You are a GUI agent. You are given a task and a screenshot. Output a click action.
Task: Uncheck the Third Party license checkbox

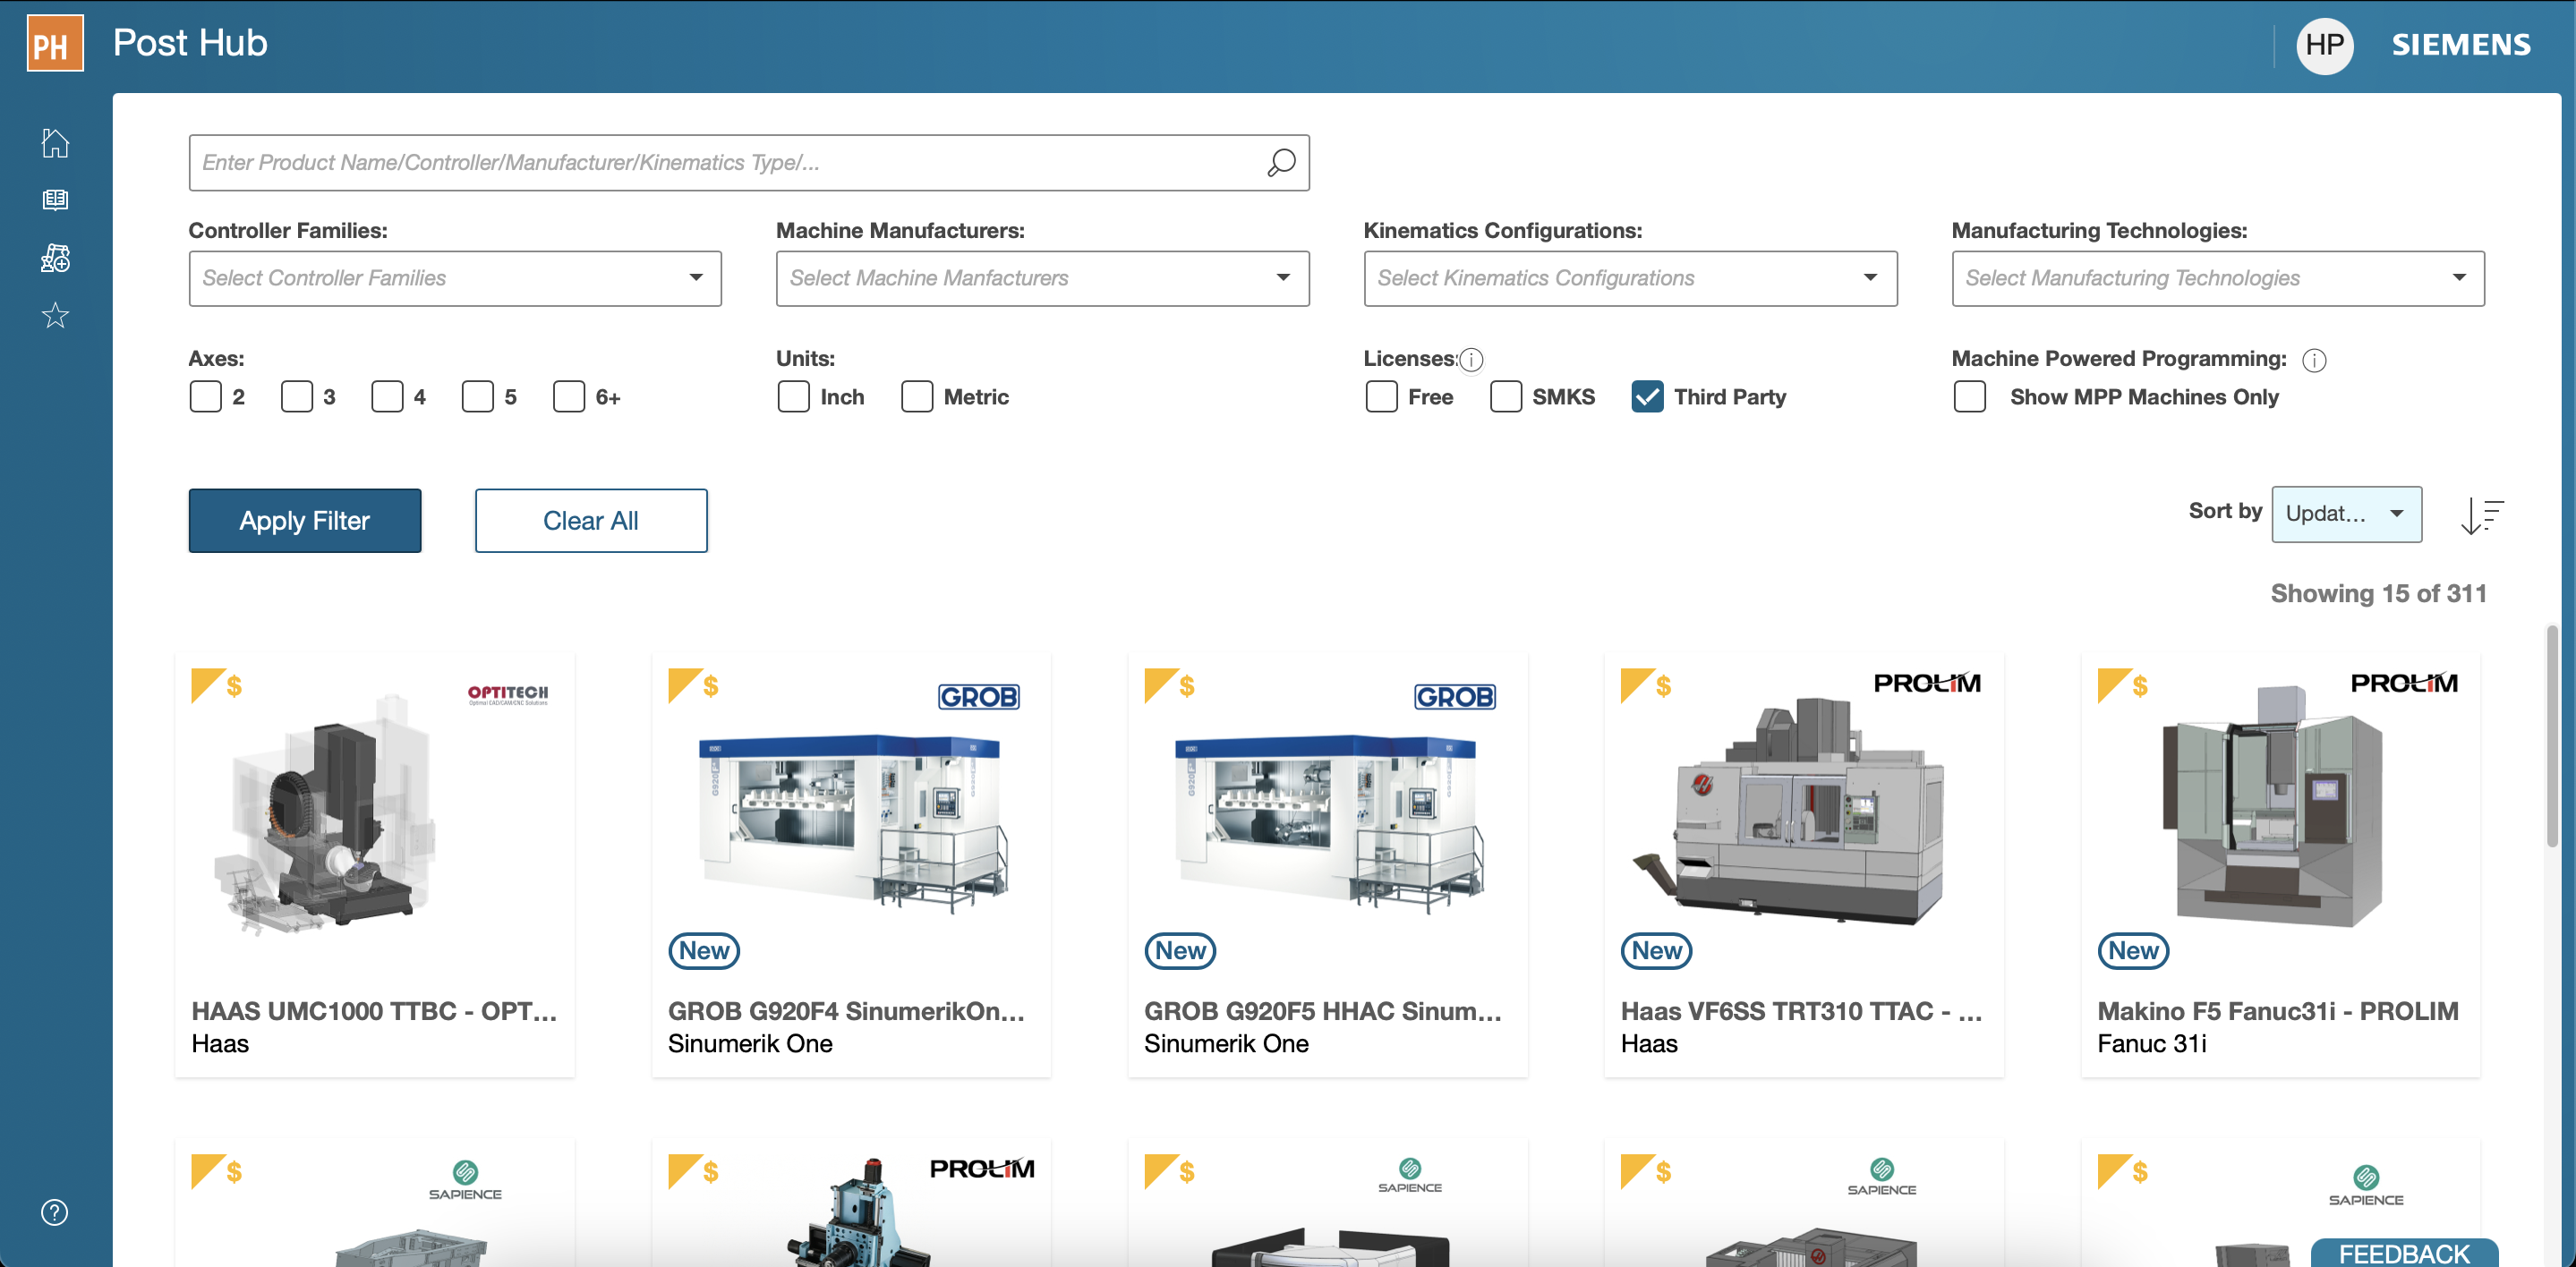tap(1647, 397)
